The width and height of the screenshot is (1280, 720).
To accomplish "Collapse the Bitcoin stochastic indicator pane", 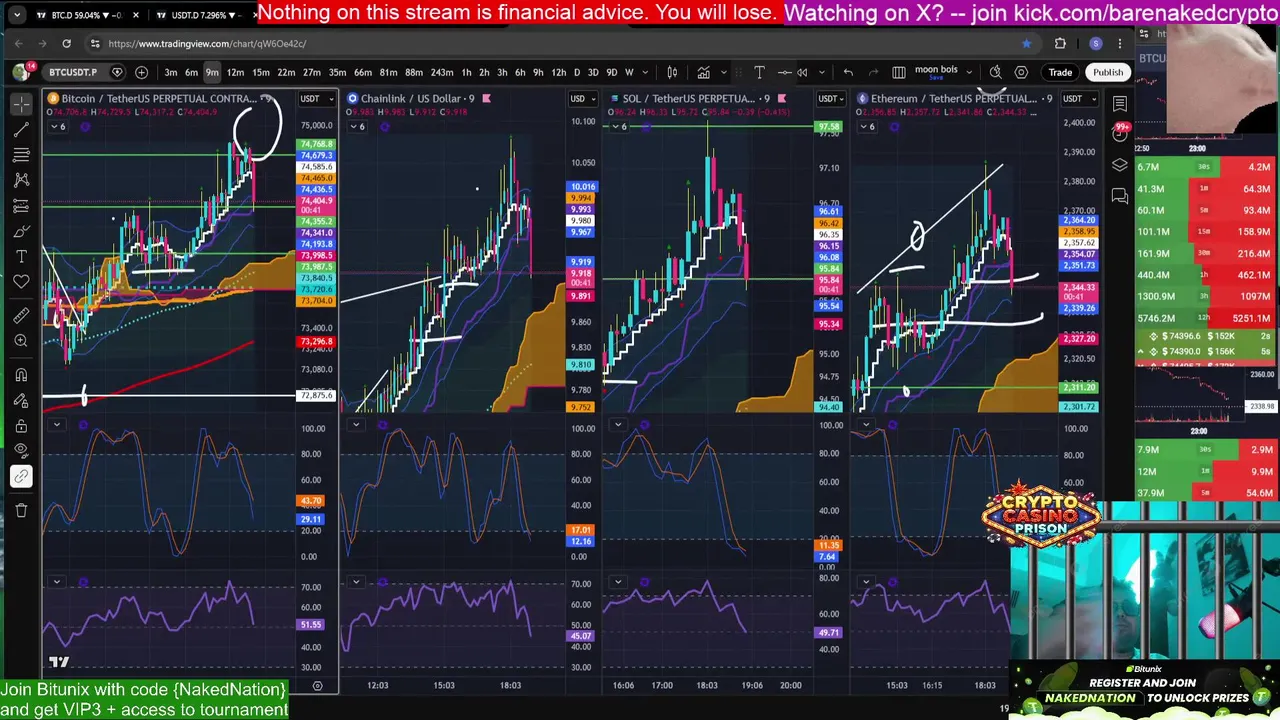I will (x=57, y=425).
